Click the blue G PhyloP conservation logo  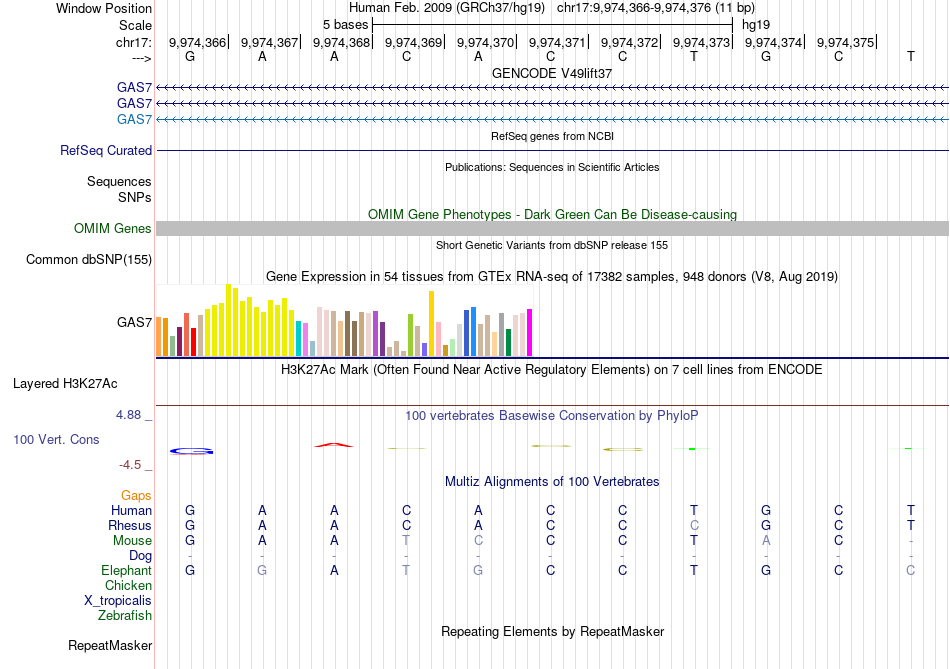[191, 451]
